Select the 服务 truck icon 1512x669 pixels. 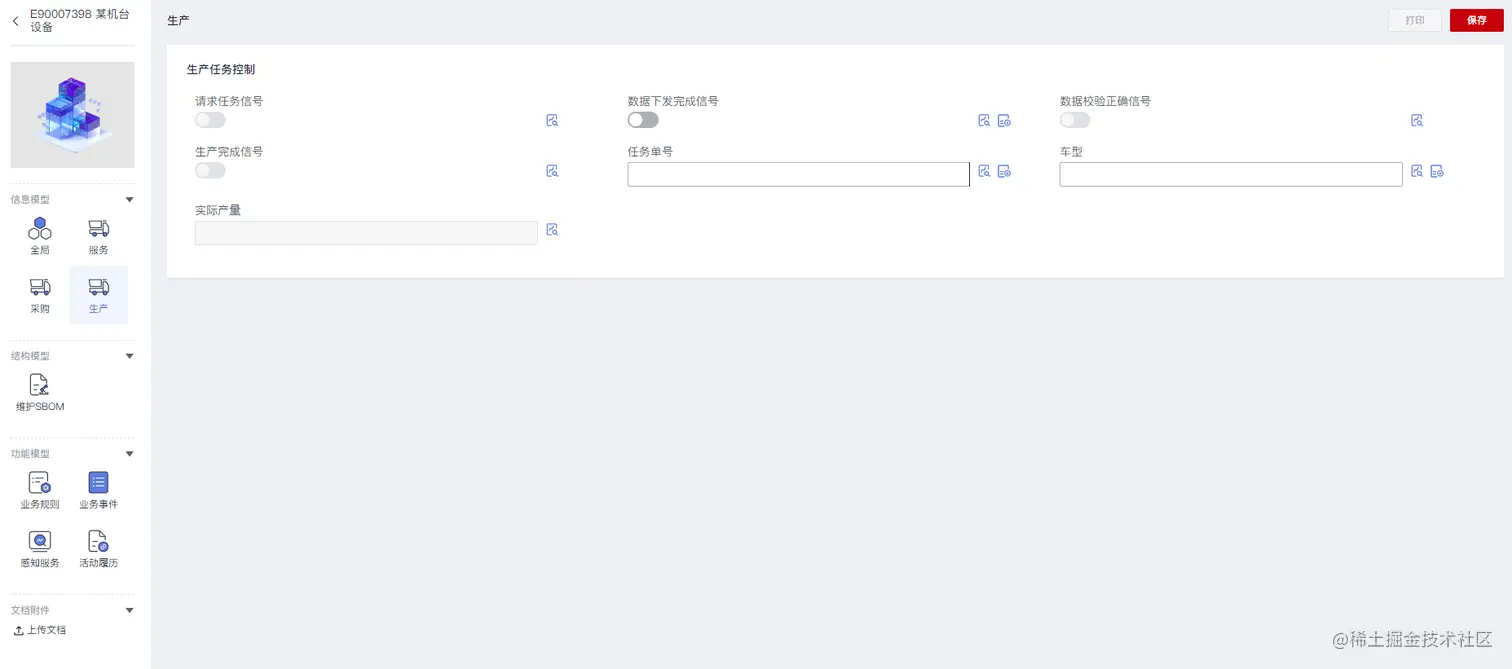click(98, 229)
